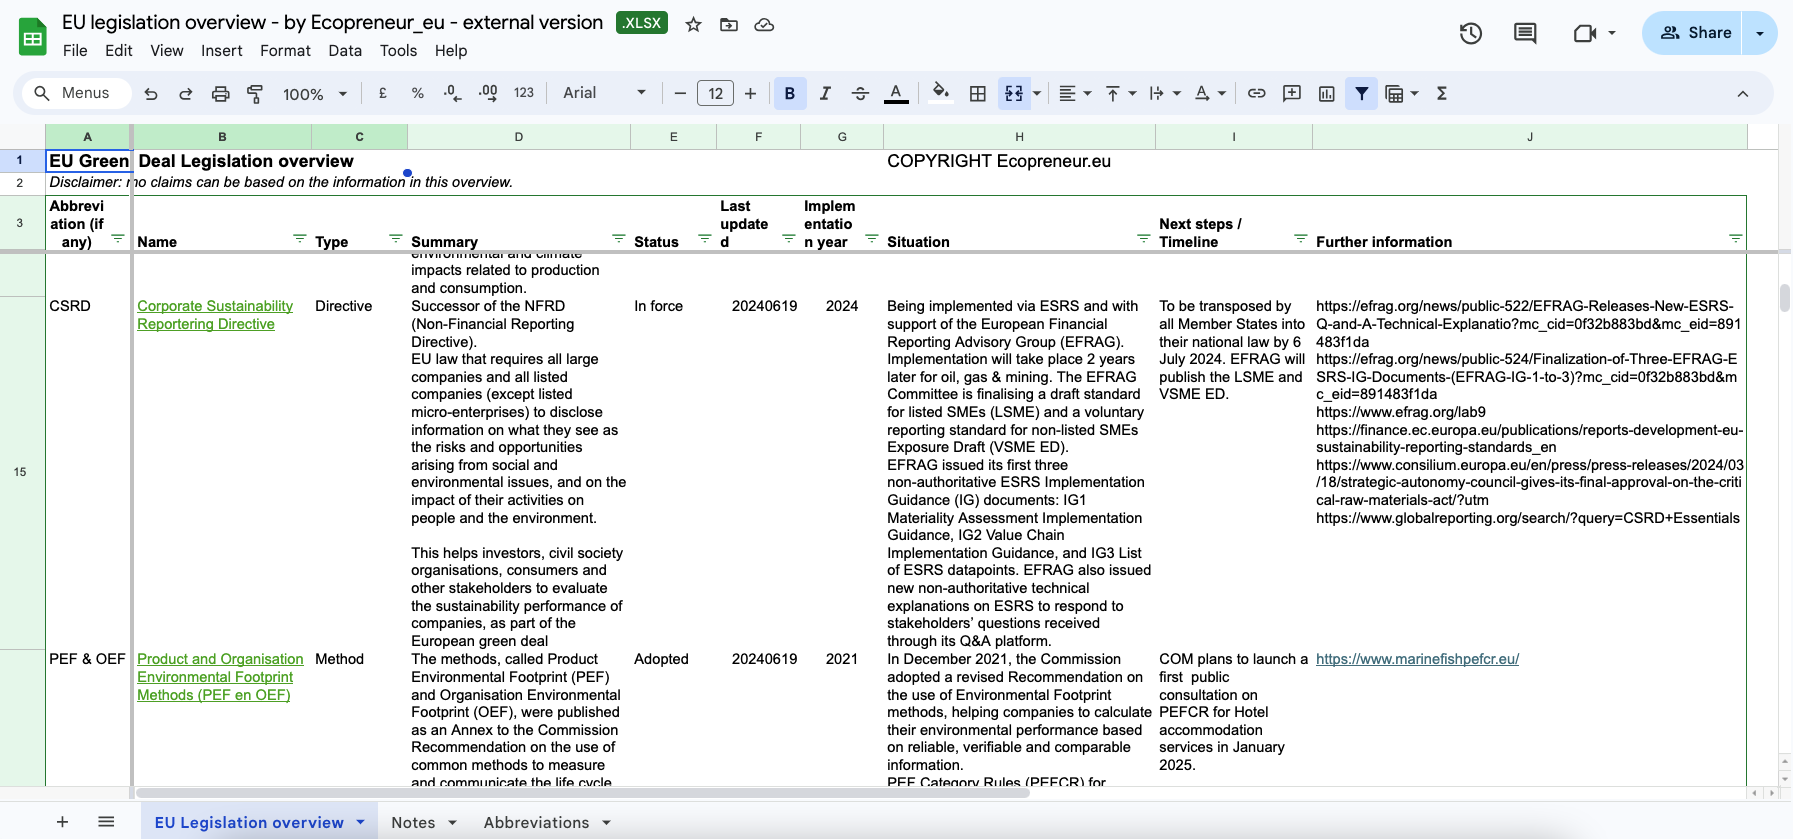The image size is (1793, 839).
Task: Insert a chart using toolbar icon
Action: [1327, 94]
